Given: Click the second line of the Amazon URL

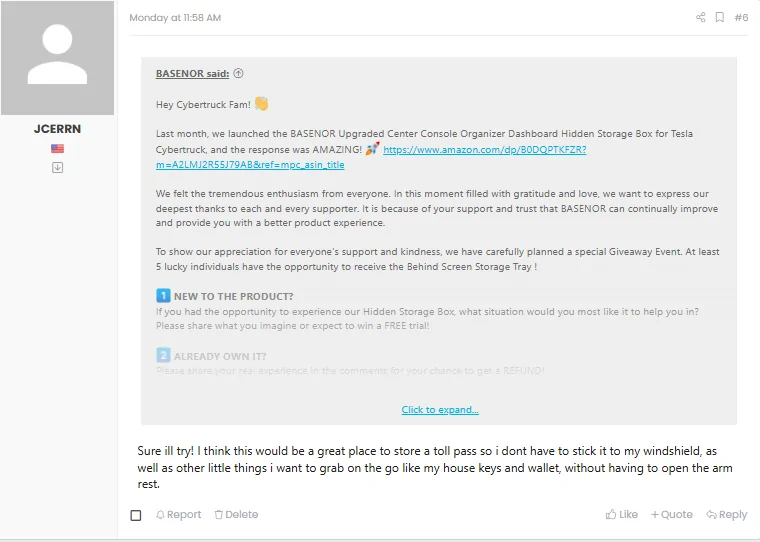Looking at the screenshot, I should [250, 164].
